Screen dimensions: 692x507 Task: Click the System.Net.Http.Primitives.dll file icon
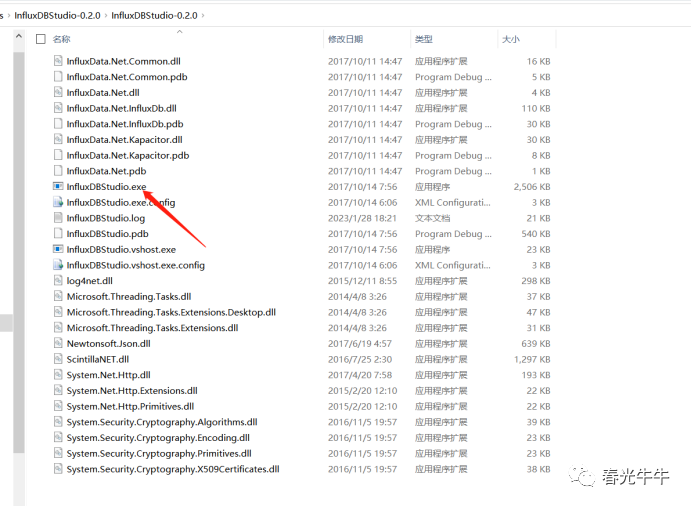(x=58, y=406)
